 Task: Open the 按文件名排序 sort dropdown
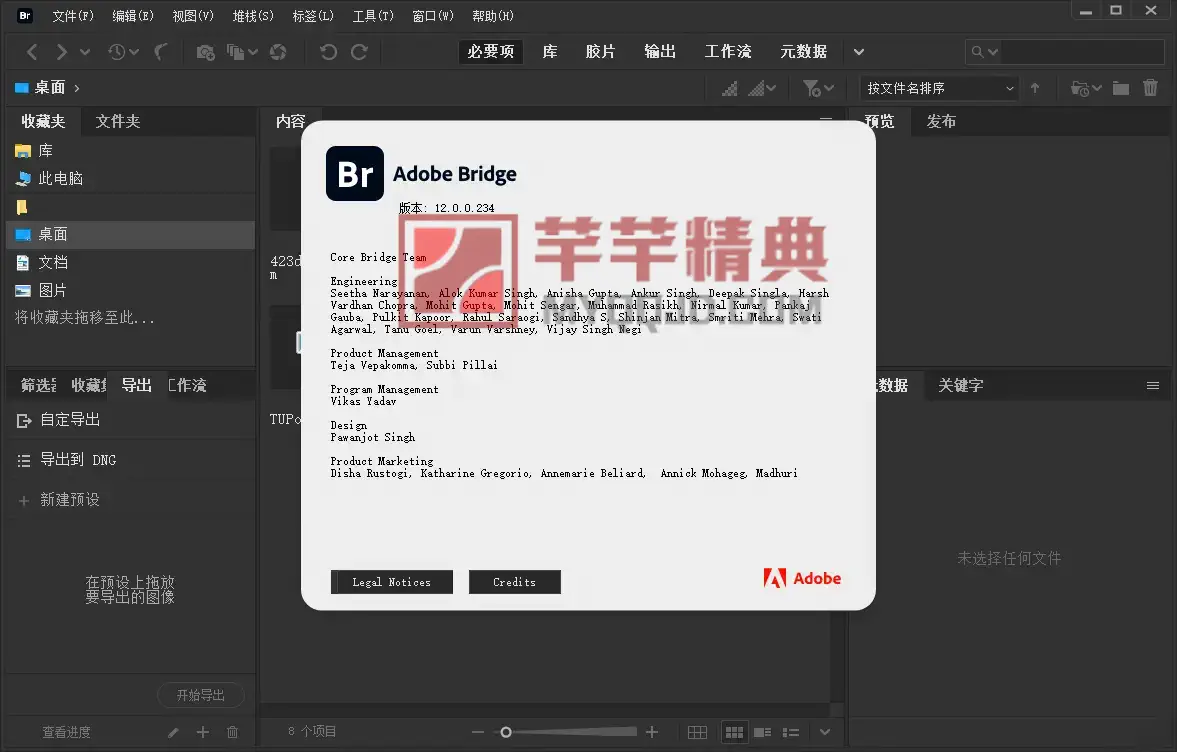point(938,87)
